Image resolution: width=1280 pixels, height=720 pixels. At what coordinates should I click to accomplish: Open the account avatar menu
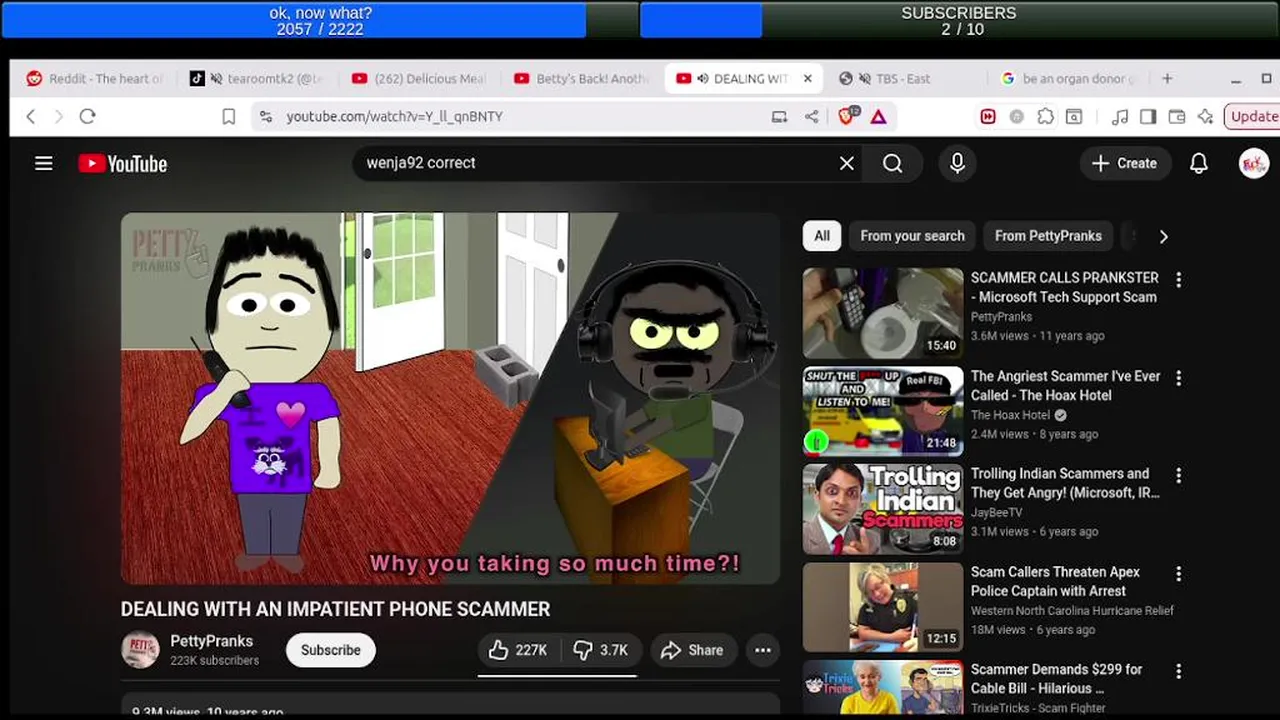(x=1253, y=163)
